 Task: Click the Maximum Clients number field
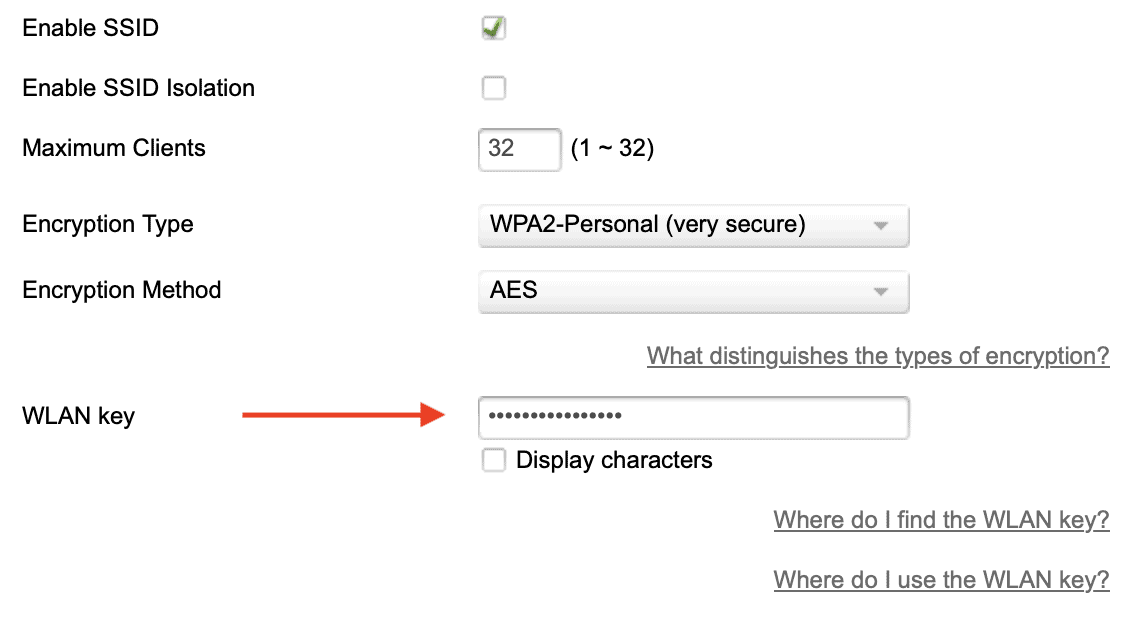(x=519, y=149)
